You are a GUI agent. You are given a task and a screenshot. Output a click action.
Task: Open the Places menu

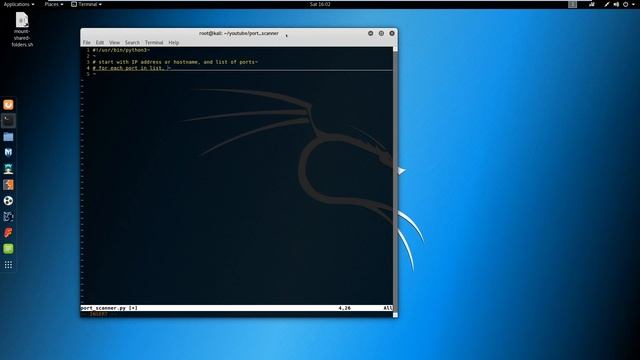coord(54,4)
